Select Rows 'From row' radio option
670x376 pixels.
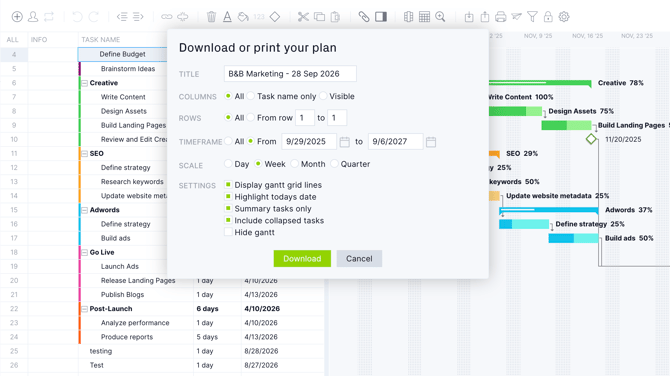tap(251, 117)
